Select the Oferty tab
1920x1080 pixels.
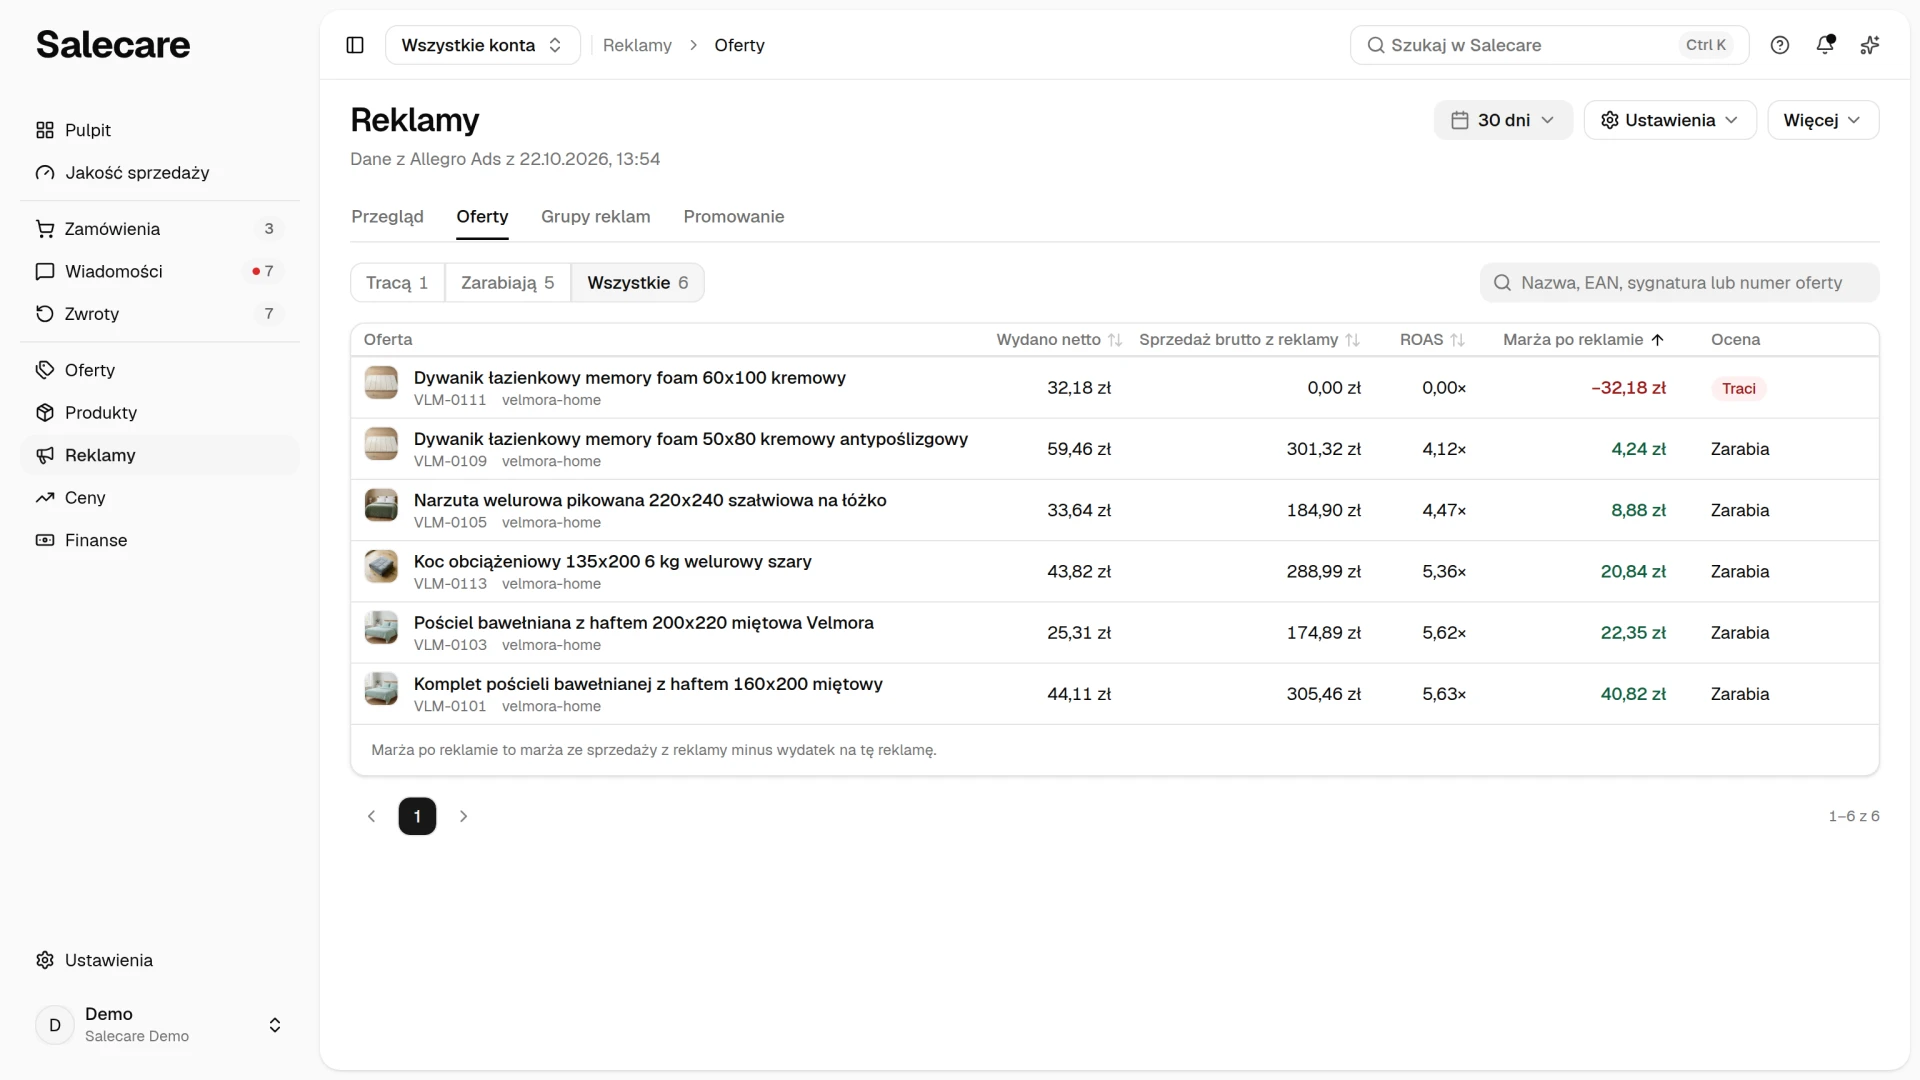coord(482,217)
